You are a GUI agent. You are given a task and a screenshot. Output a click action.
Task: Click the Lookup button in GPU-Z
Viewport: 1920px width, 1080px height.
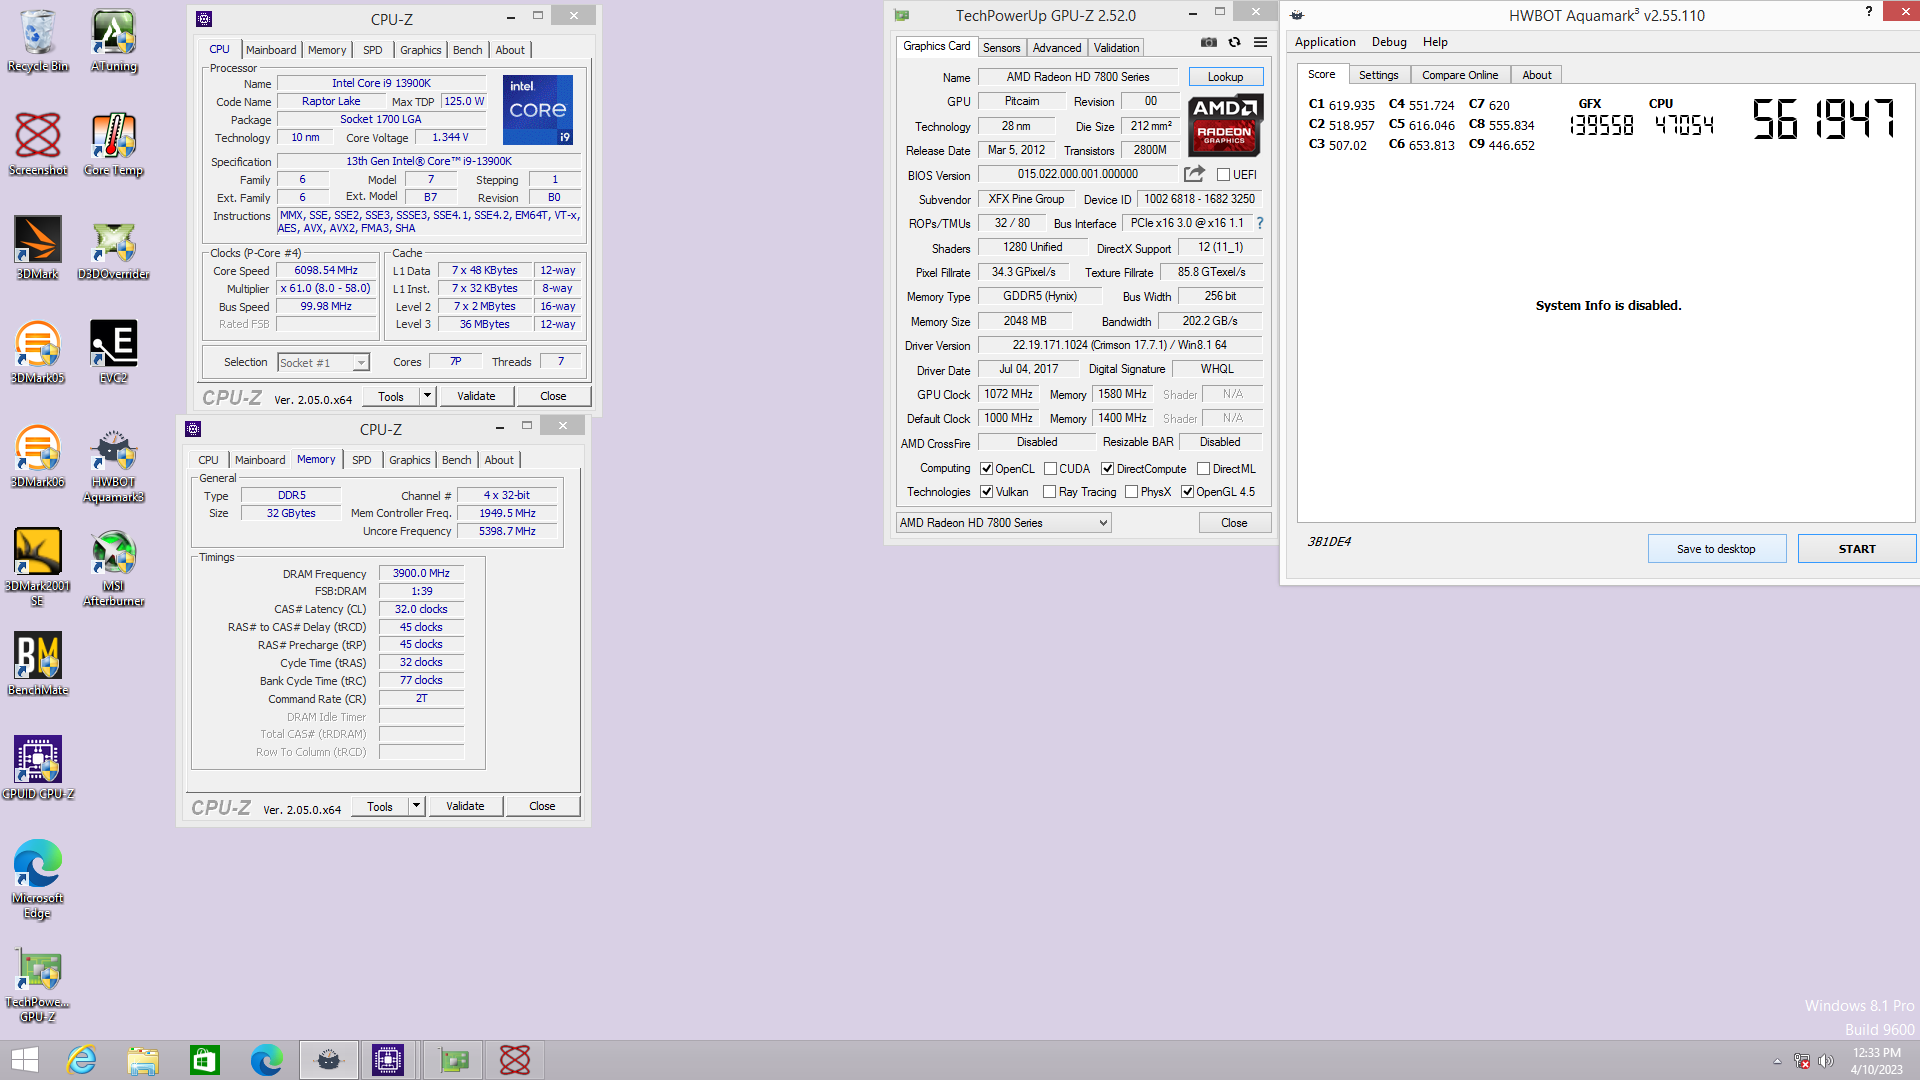pos(1225,77)
